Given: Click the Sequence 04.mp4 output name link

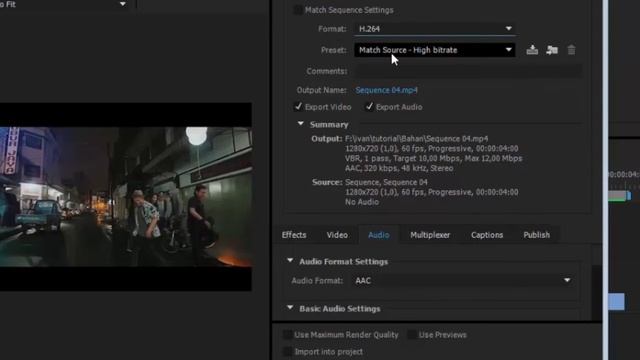Looking at the screenshot, I should [x=386, y=90].
